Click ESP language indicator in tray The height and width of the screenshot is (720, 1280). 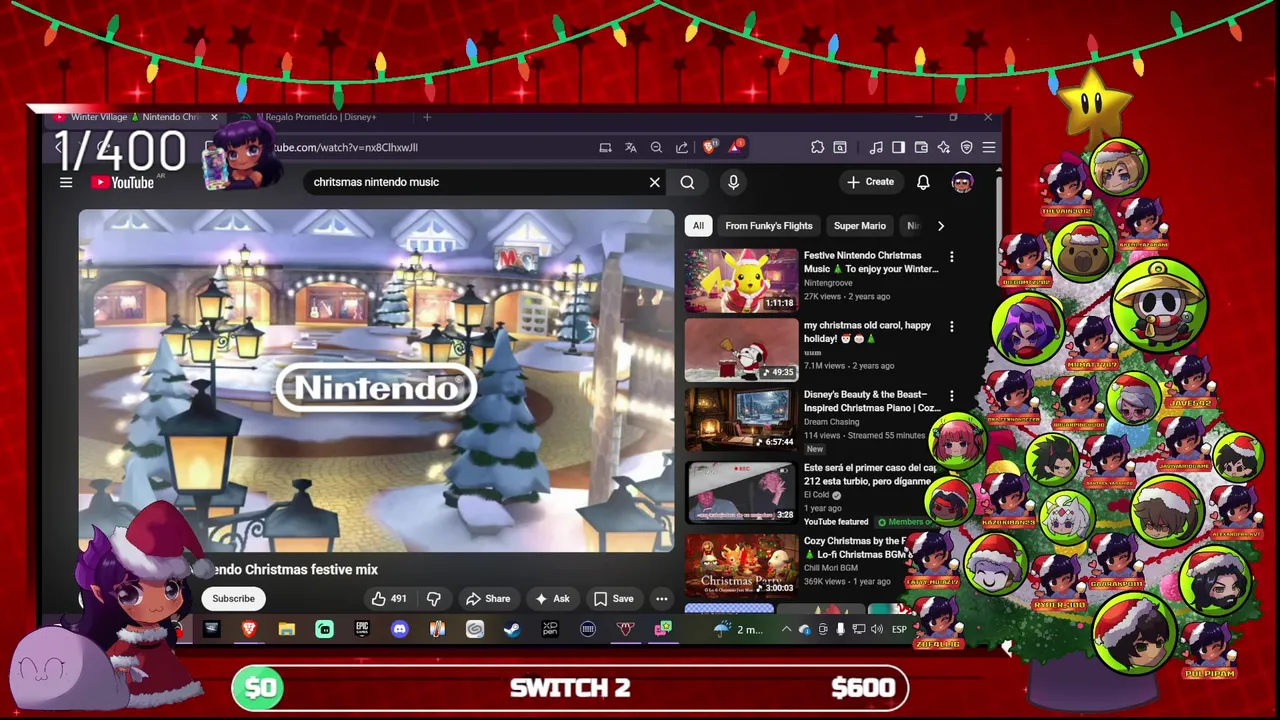point(899,629)
